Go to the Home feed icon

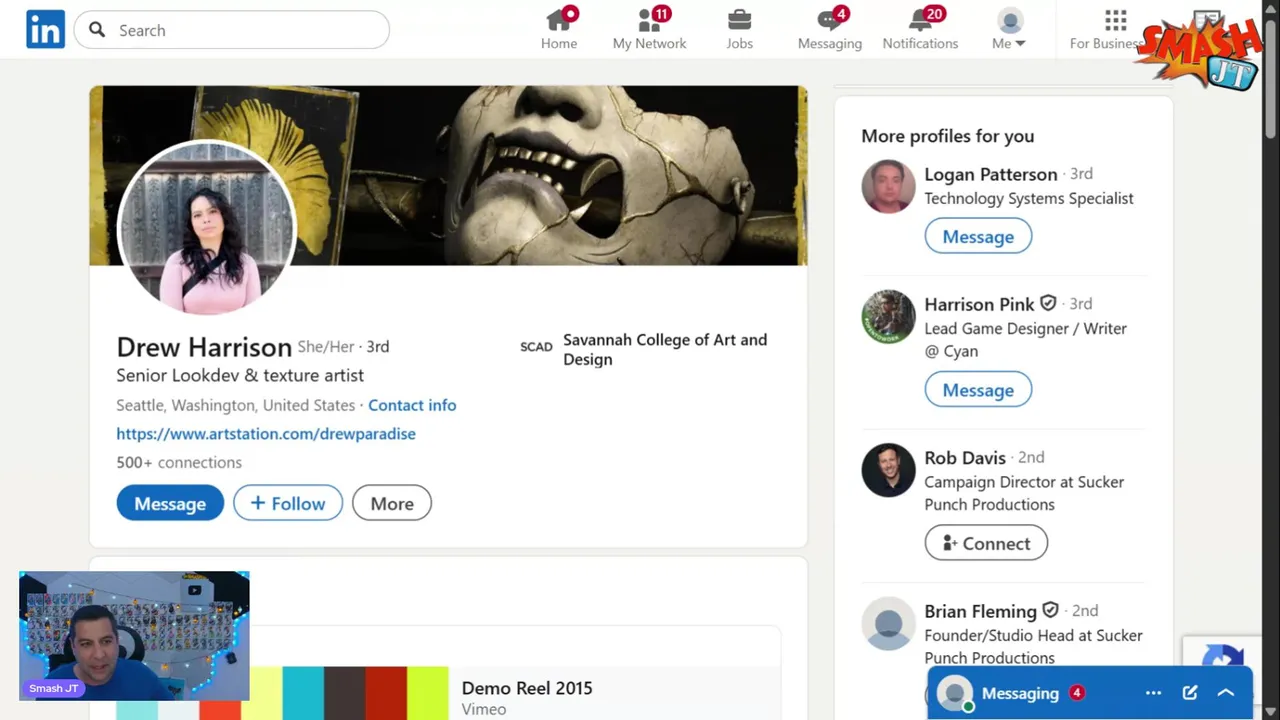click(x=559, y=21)
